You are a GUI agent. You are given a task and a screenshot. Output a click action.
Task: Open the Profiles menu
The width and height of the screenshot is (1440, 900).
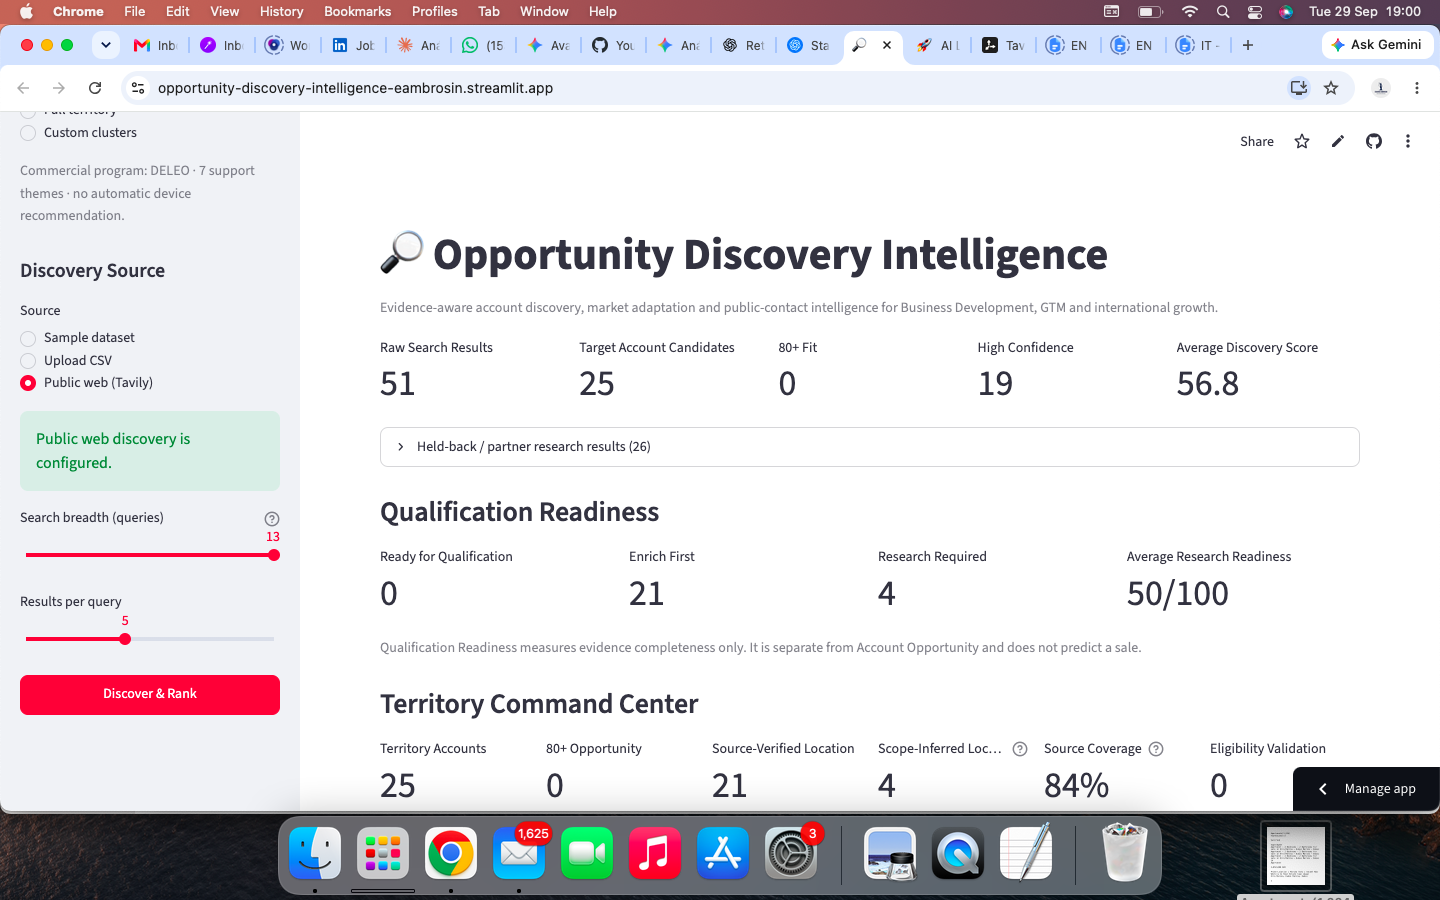pyautogui.click(x=434, y=11)
